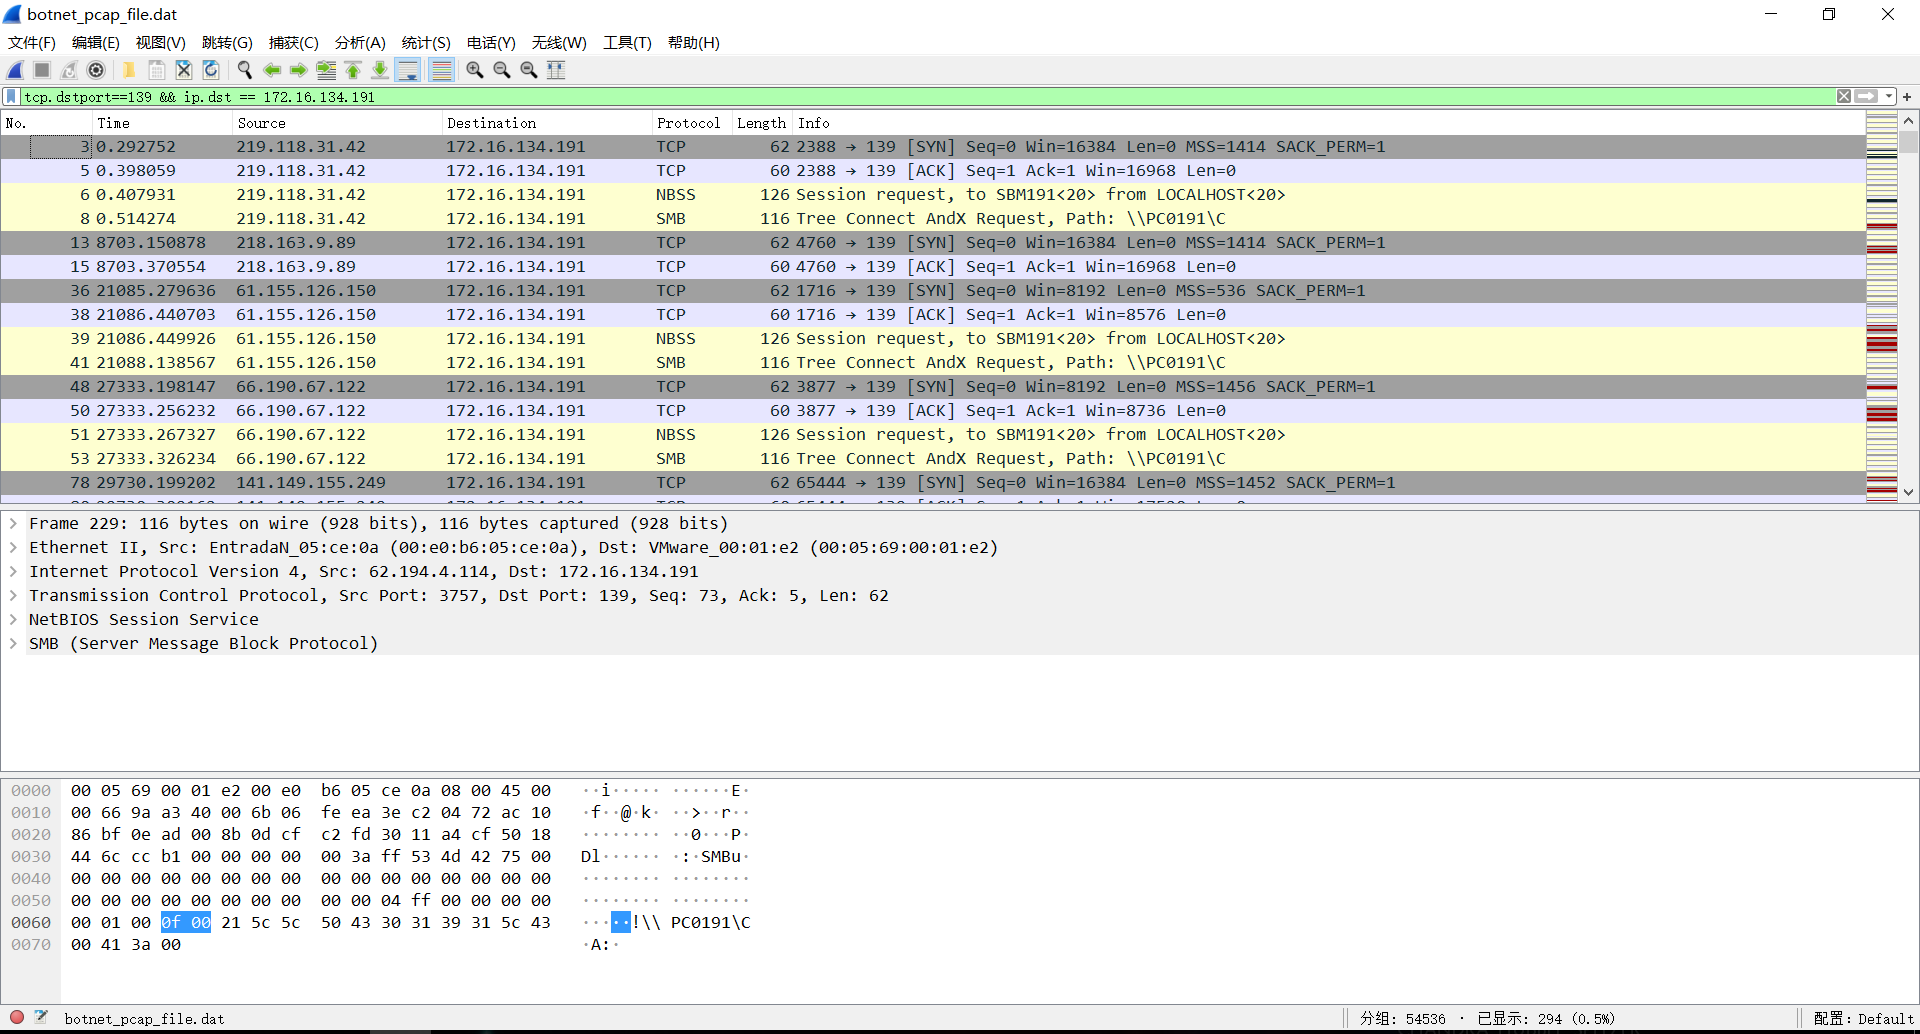Reload this capture file
The height and width of the screenshot is (1034, 1920).
(211, 70)
